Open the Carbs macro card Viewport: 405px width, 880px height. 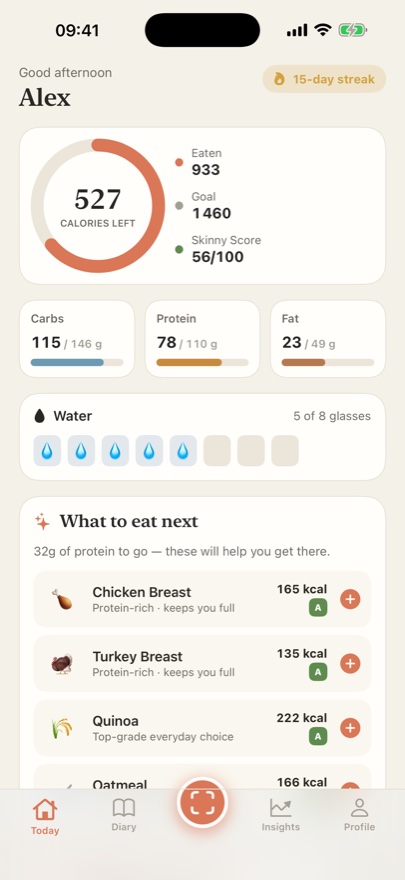point(77,338)
